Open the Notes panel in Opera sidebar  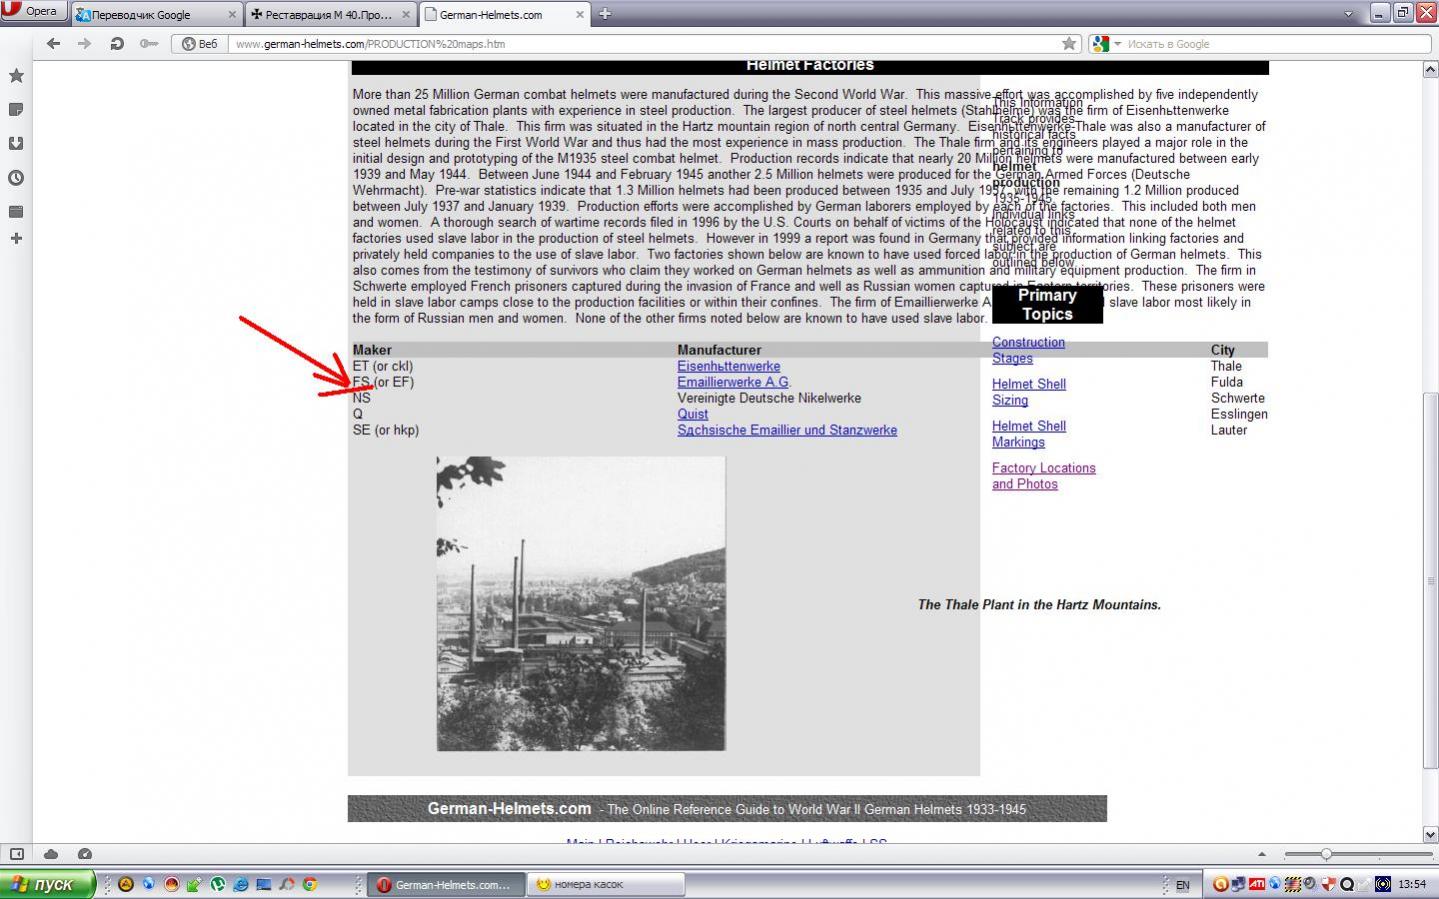point(16,110)
